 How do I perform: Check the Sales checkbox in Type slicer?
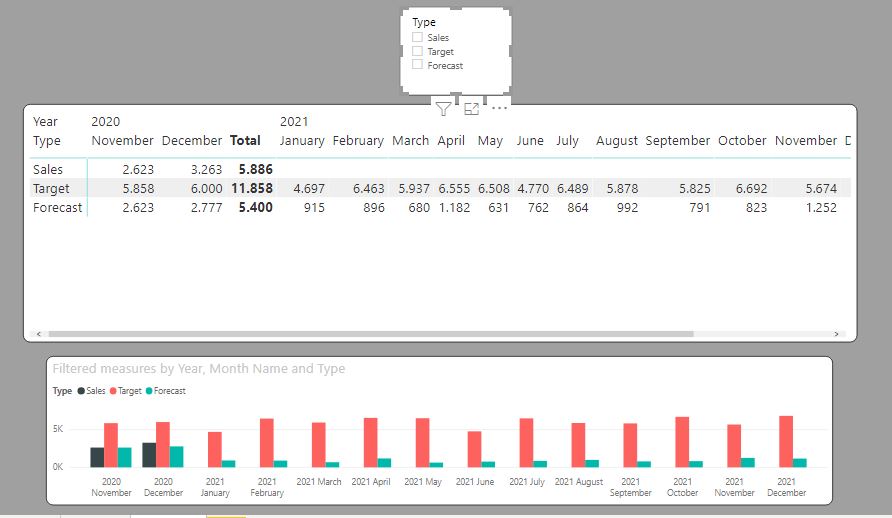[418, 38]
